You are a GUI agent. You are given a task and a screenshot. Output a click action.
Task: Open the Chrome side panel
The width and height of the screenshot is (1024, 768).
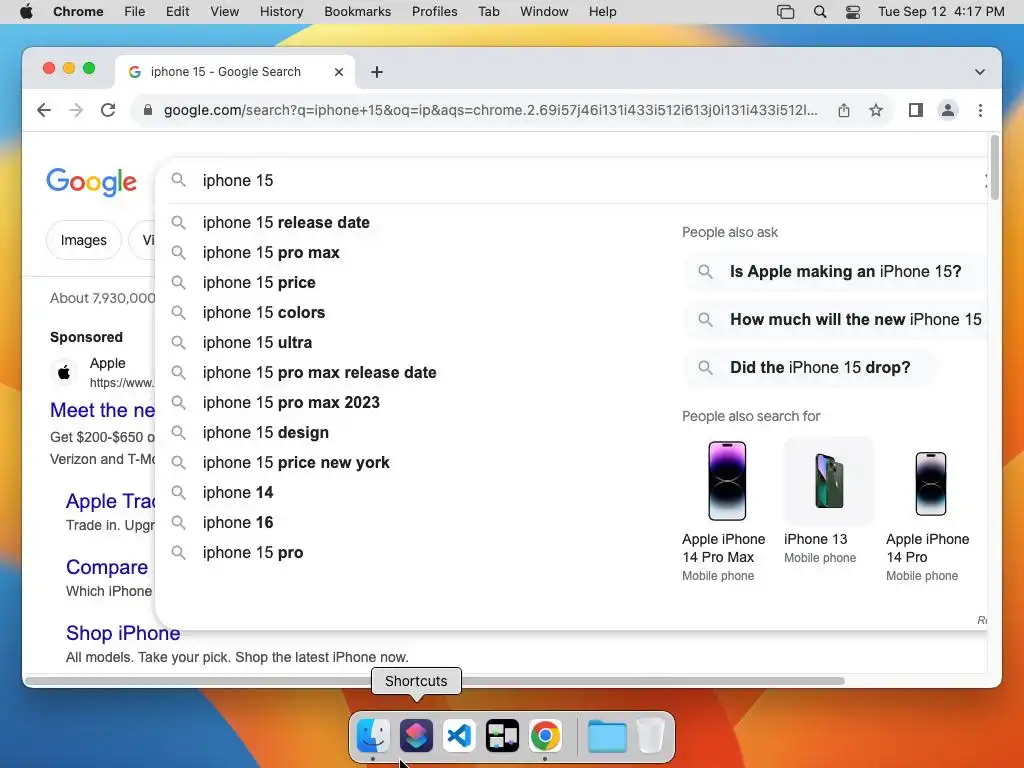pos(916,110)
